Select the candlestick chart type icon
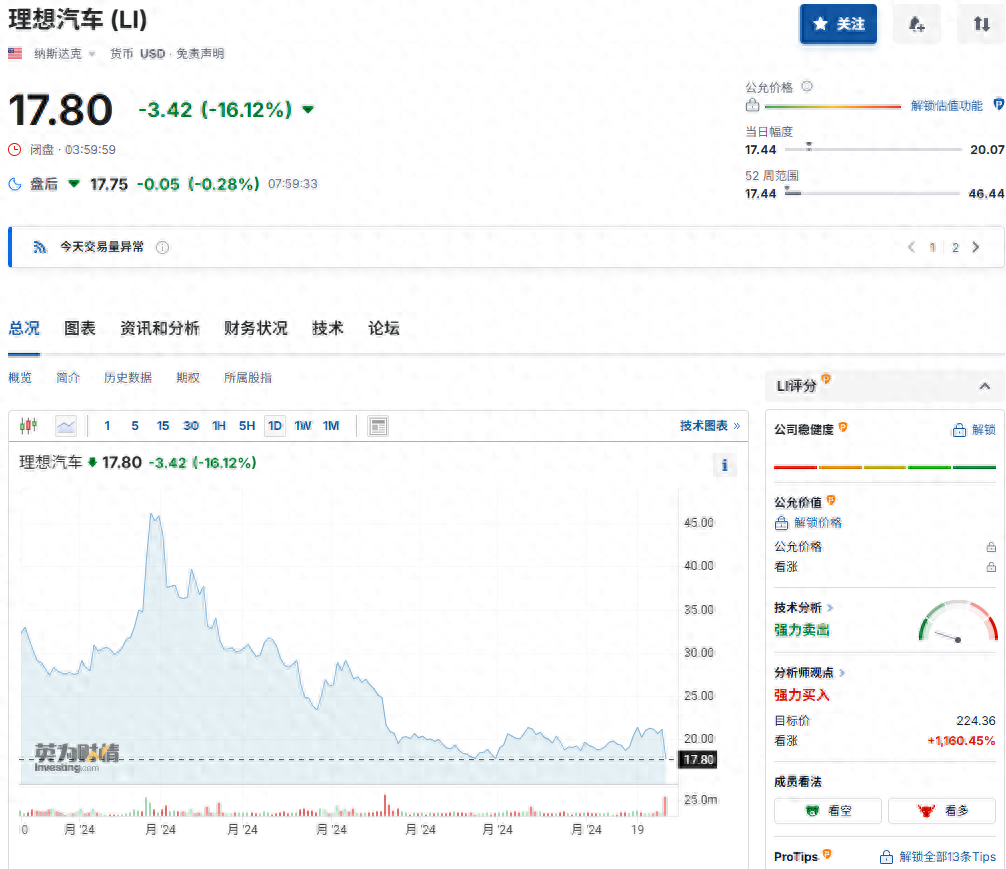This screenshot has width=1006, height=869. pos(28,426)
